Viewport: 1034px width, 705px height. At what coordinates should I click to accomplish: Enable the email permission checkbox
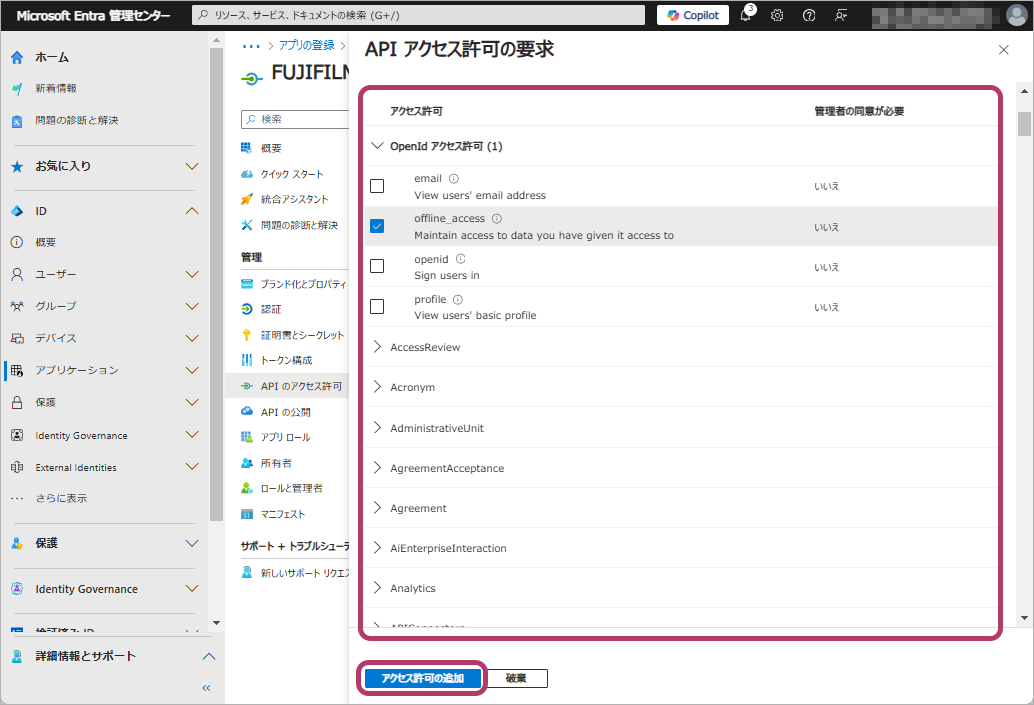pos(377,186)
